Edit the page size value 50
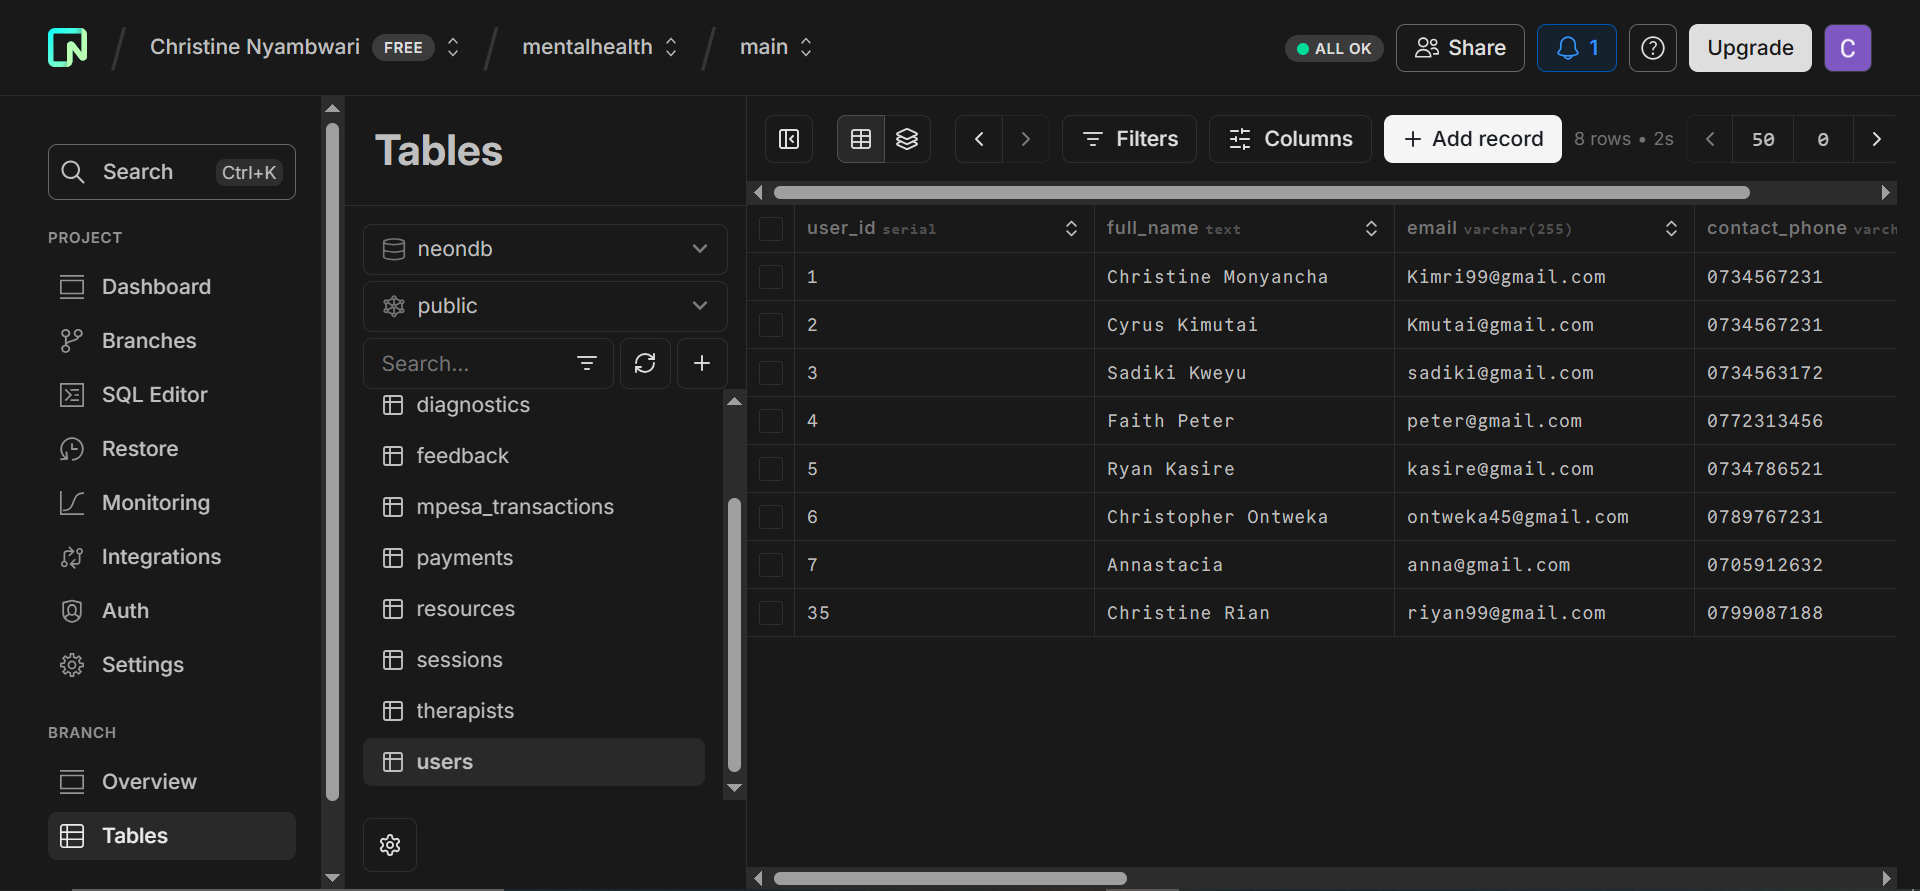 pos(1763,139)
